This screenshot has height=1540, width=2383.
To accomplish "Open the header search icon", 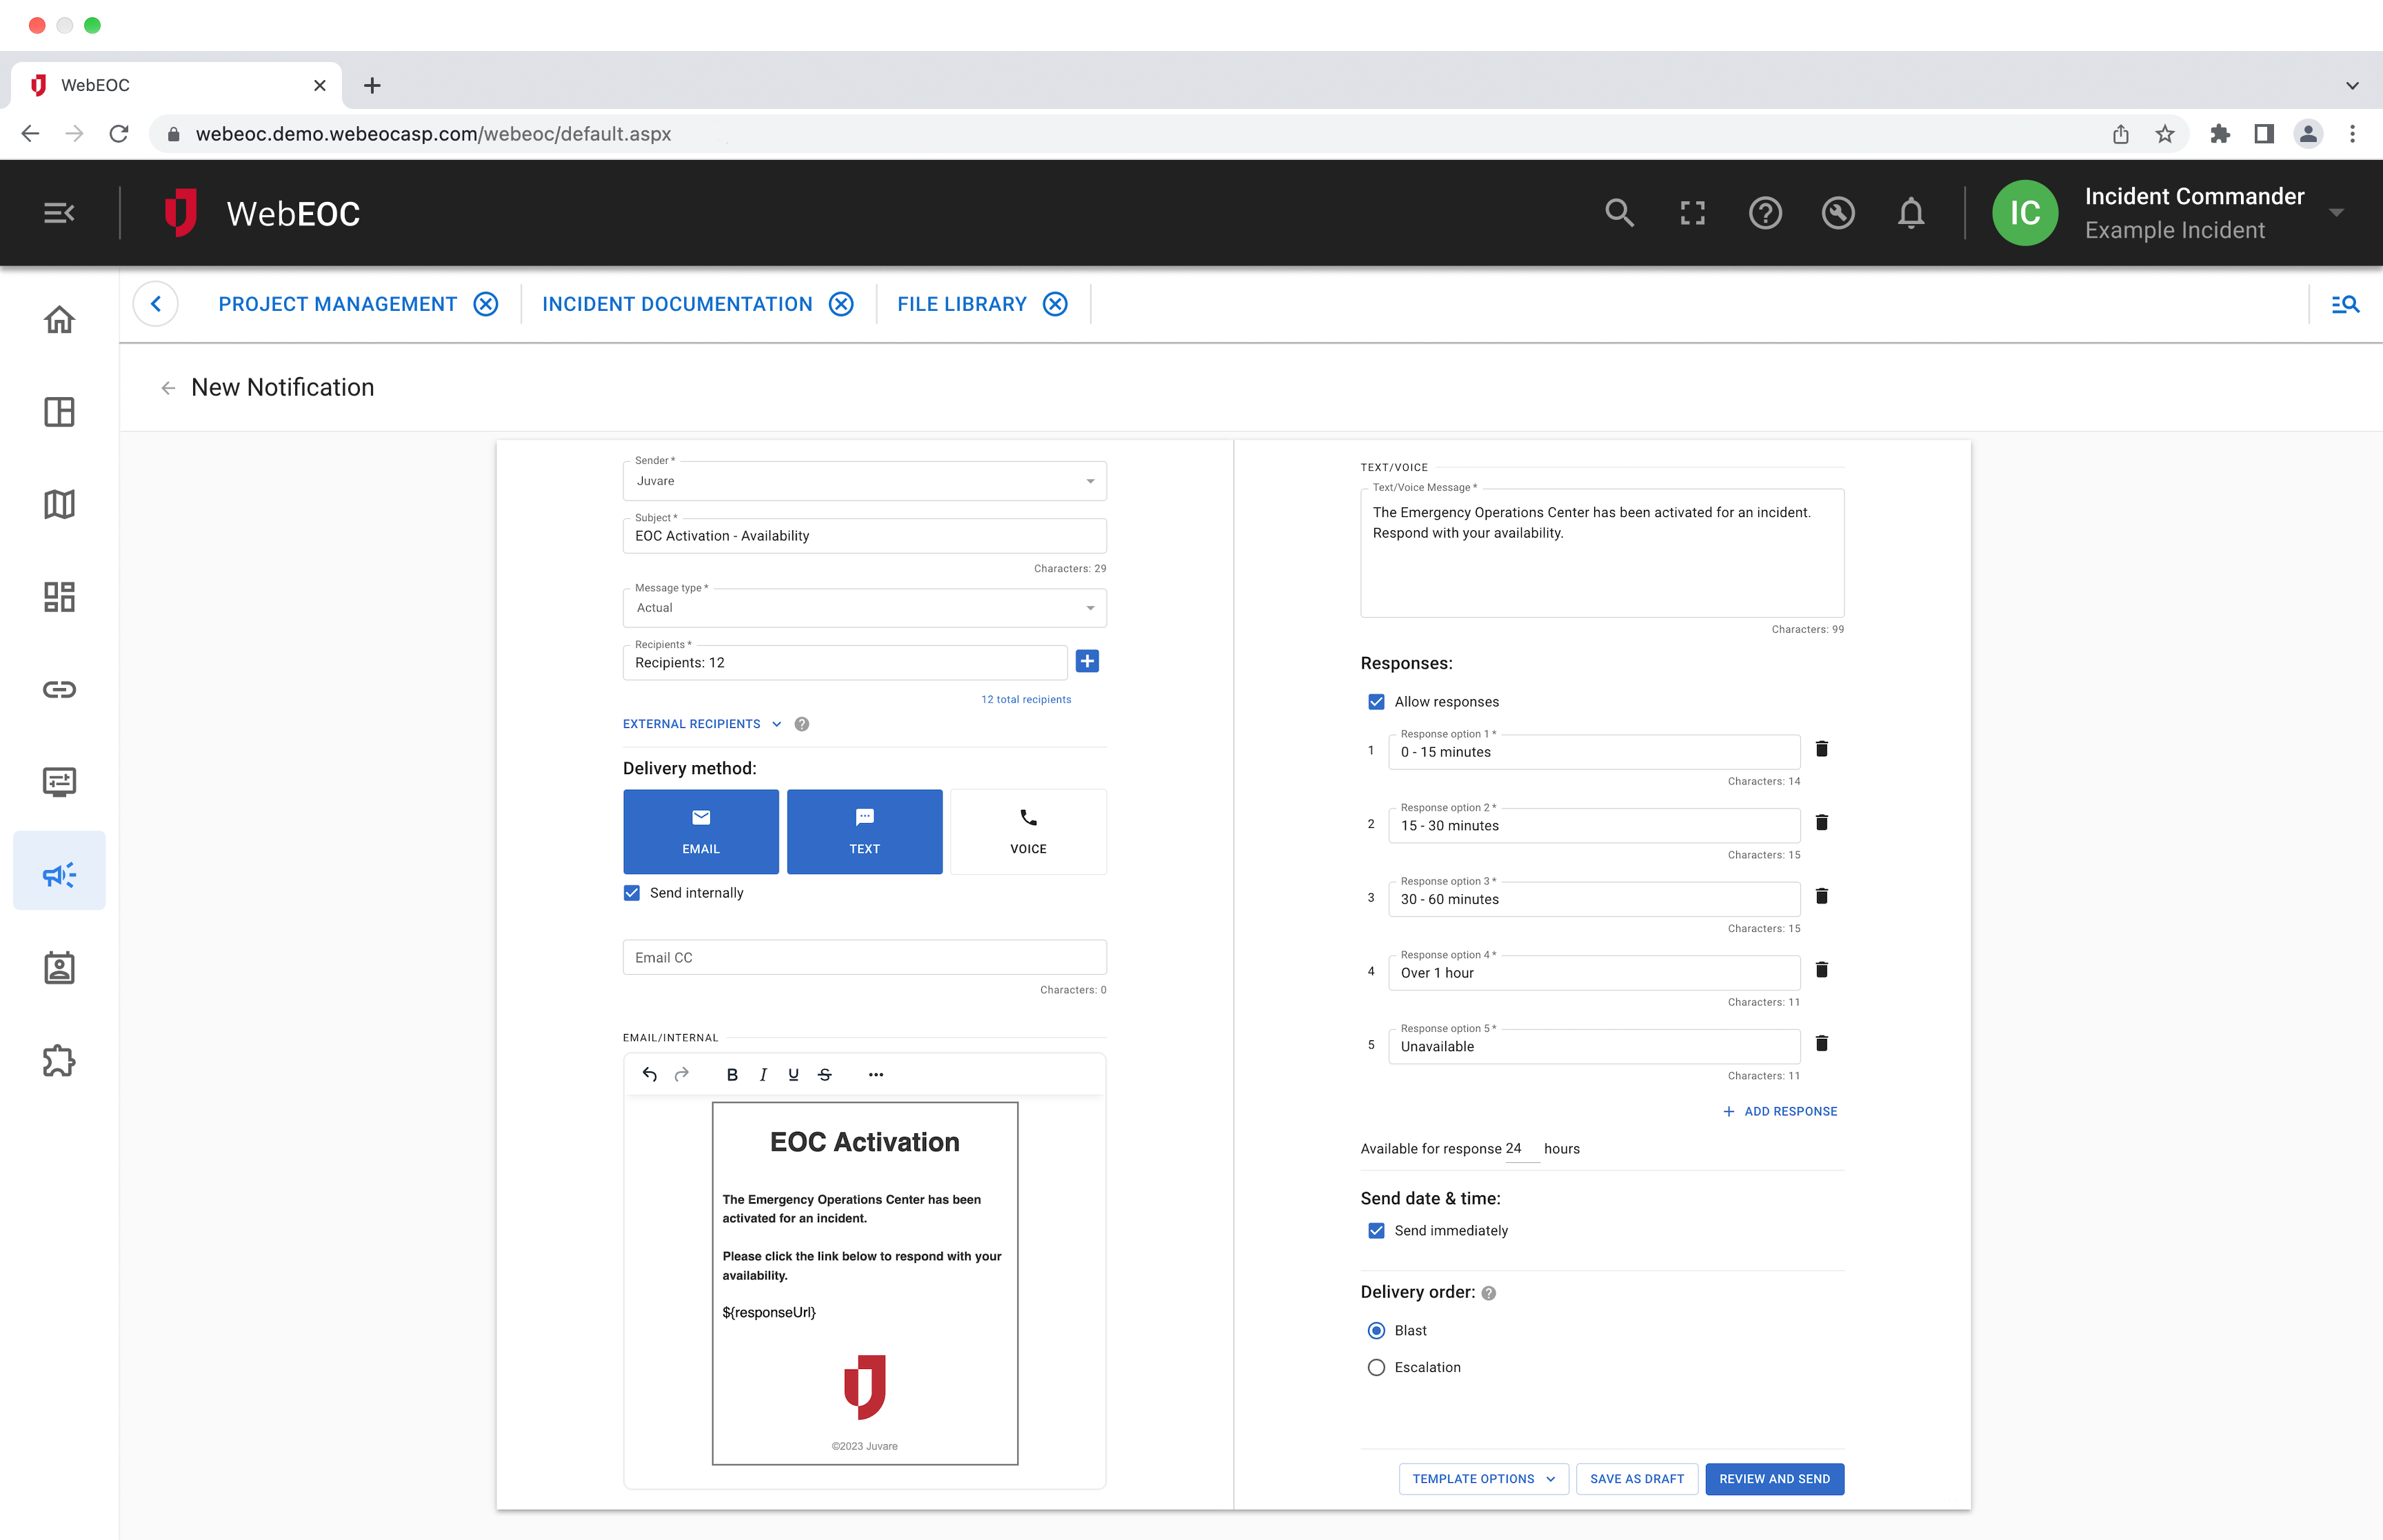I will pyautogui.click(x=1619, y=213).
